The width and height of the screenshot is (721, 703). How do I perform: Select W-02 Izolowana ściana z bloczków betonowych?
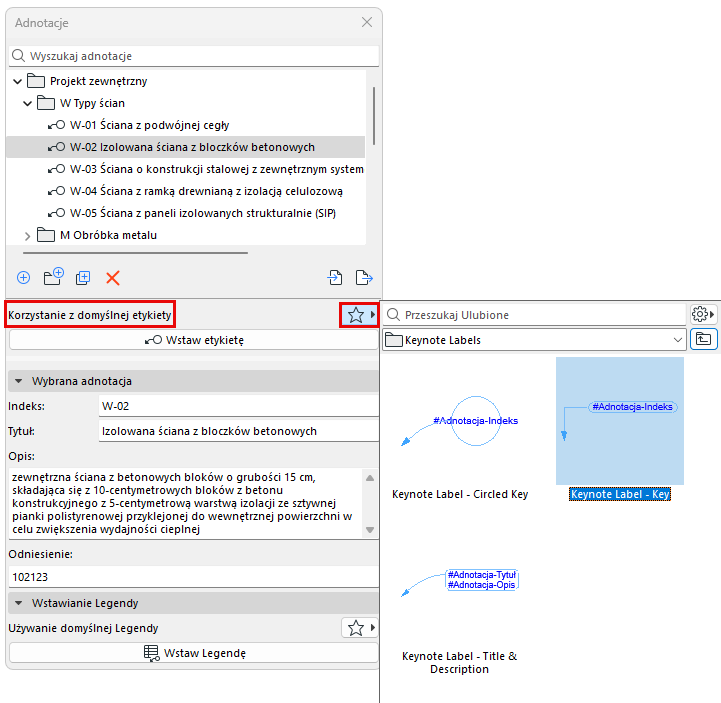pyautogui.click(x=185, y=147)
